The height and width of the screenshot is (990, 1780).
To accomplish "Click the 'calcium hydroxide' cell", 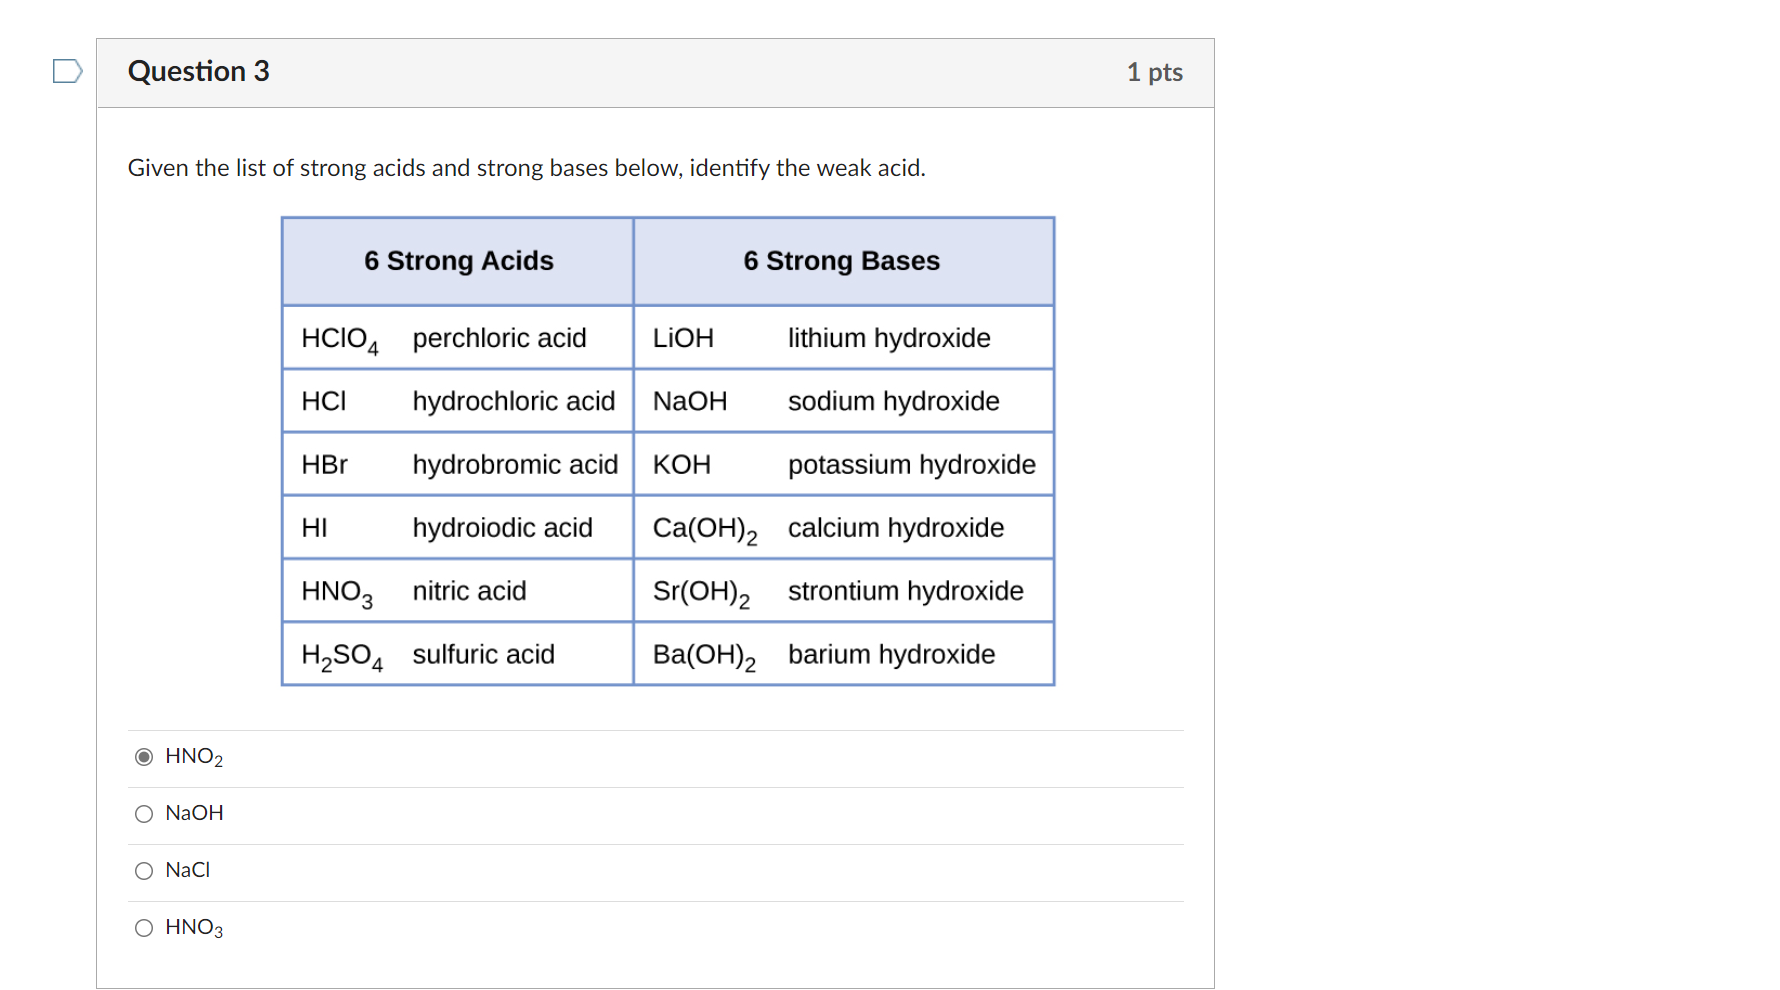I will point(895,527).
